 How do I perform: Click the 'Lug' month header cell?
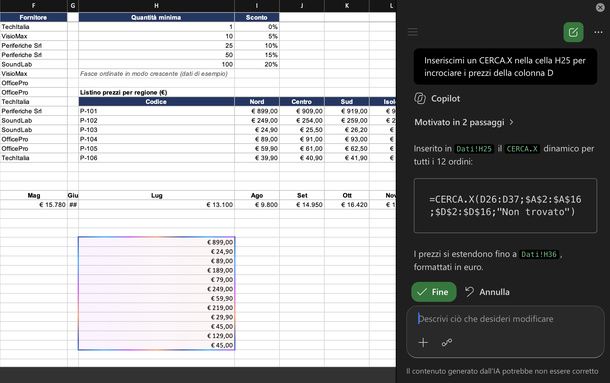coord(156,195)
